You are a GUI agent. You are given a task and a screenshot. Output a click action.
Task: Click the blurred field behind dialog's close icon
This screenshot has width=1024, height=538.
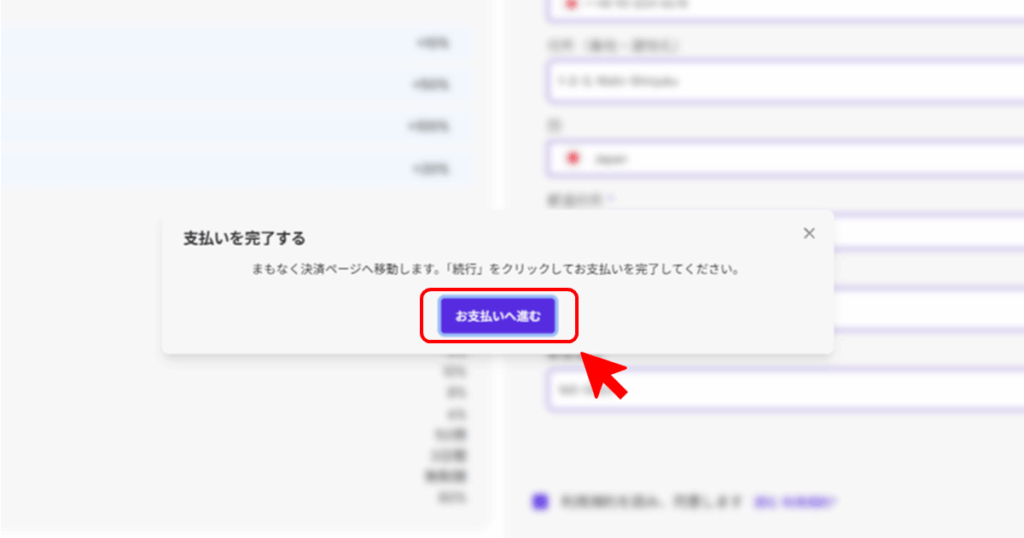coord(929,233)
